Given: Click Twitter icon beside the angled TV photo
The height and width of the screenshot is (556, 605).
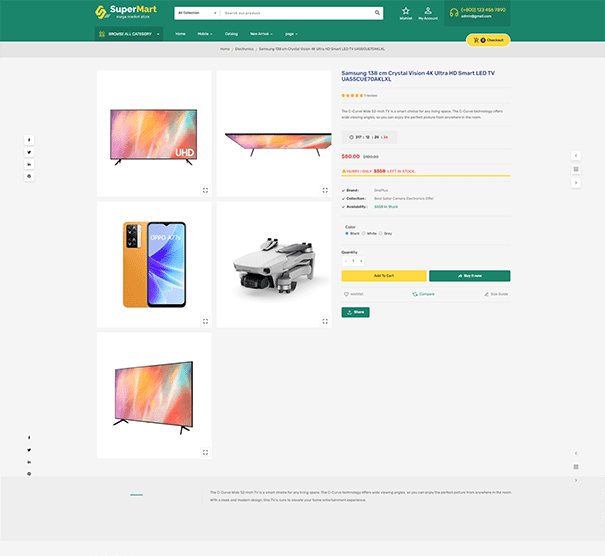Looking at the screenshot, I should click(x=29, y=450).
